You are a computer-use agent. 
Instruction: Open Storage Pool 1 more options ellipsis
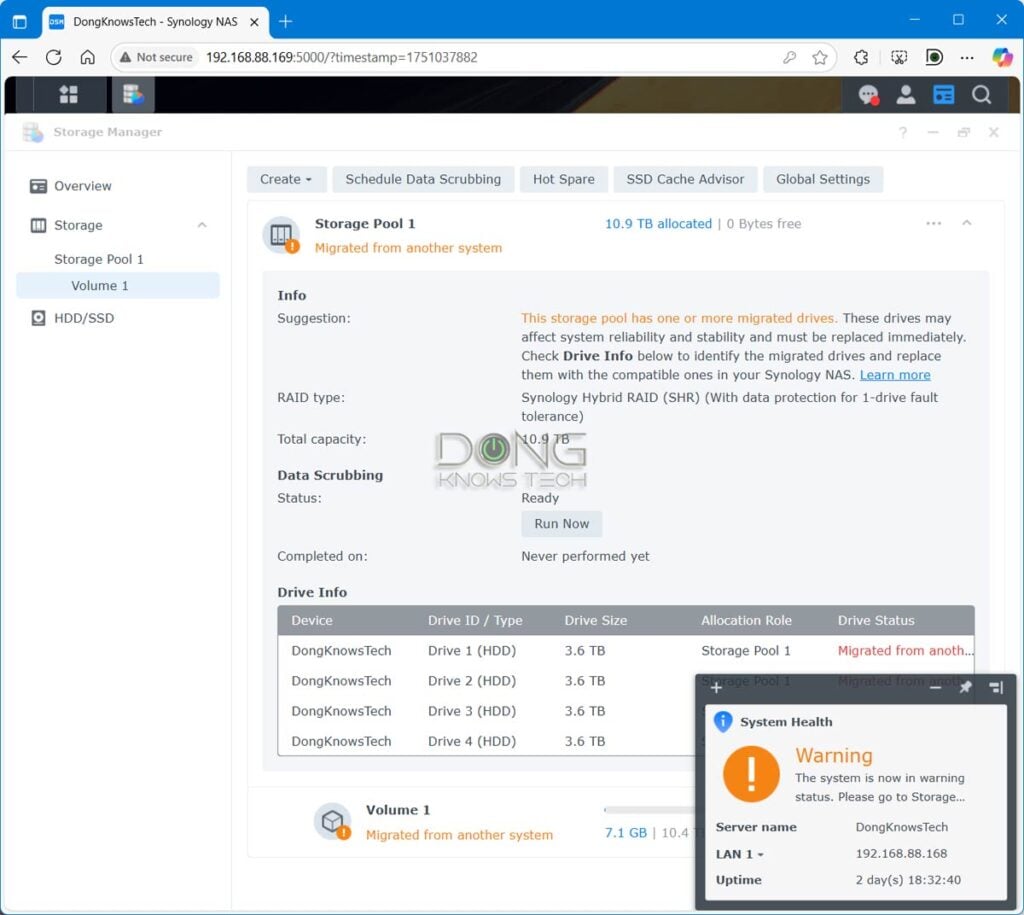[934, 223]
